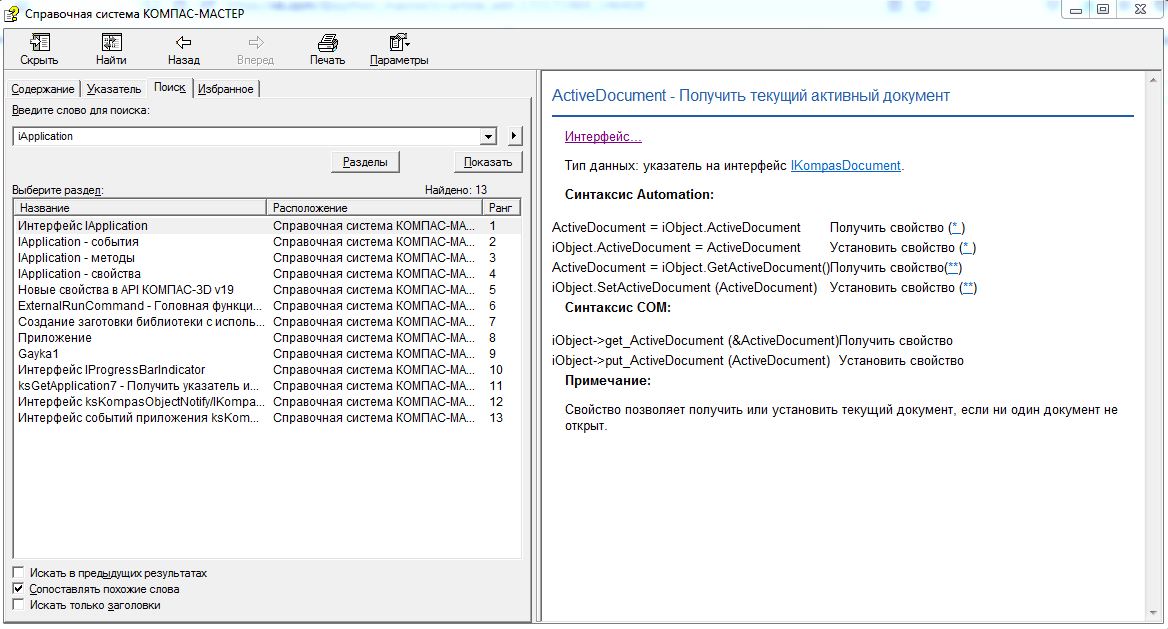
Task: Click the Найти toolbar icon
Action: 111,42
